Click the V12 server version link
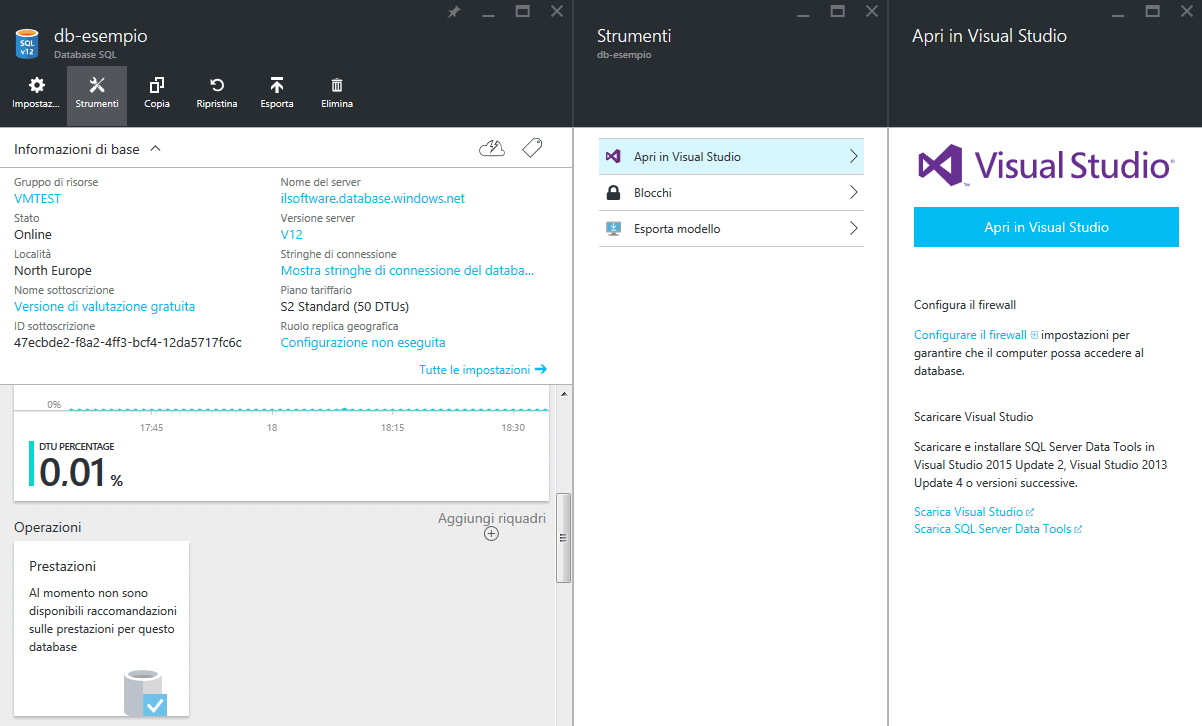Image resolution: width=1202 pixels, height=726 pixels. 291,234
